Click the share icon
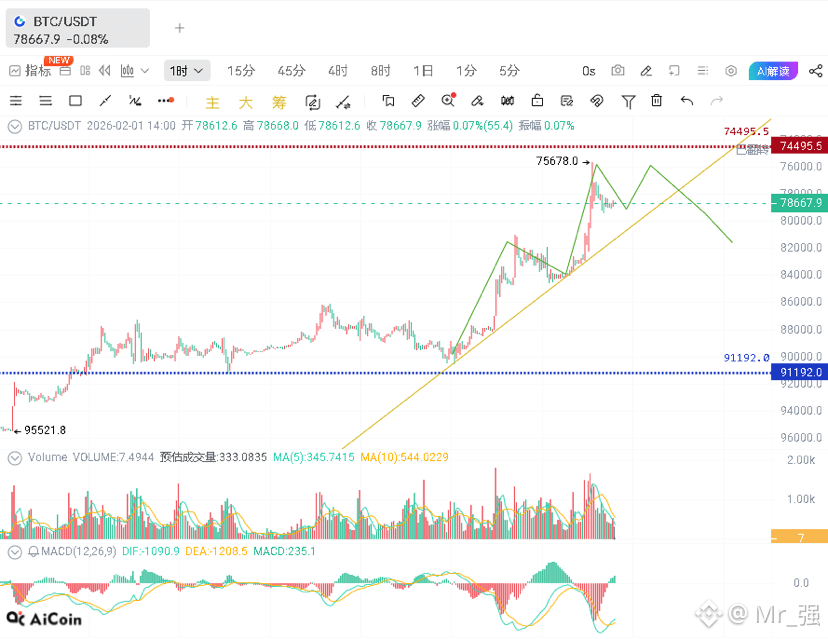828x640 pixels. [816, 71]
